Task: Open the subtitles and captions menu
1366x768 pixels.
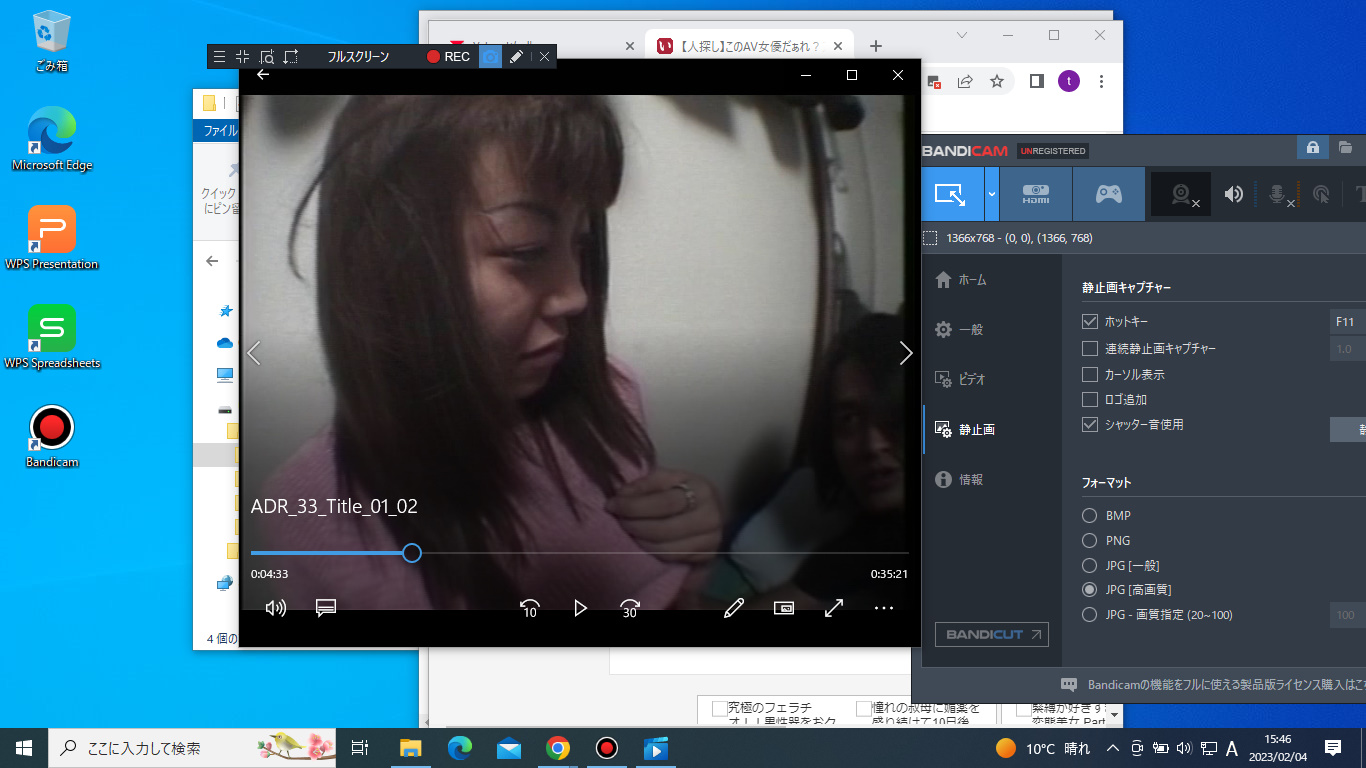Action: coord(325,608)
